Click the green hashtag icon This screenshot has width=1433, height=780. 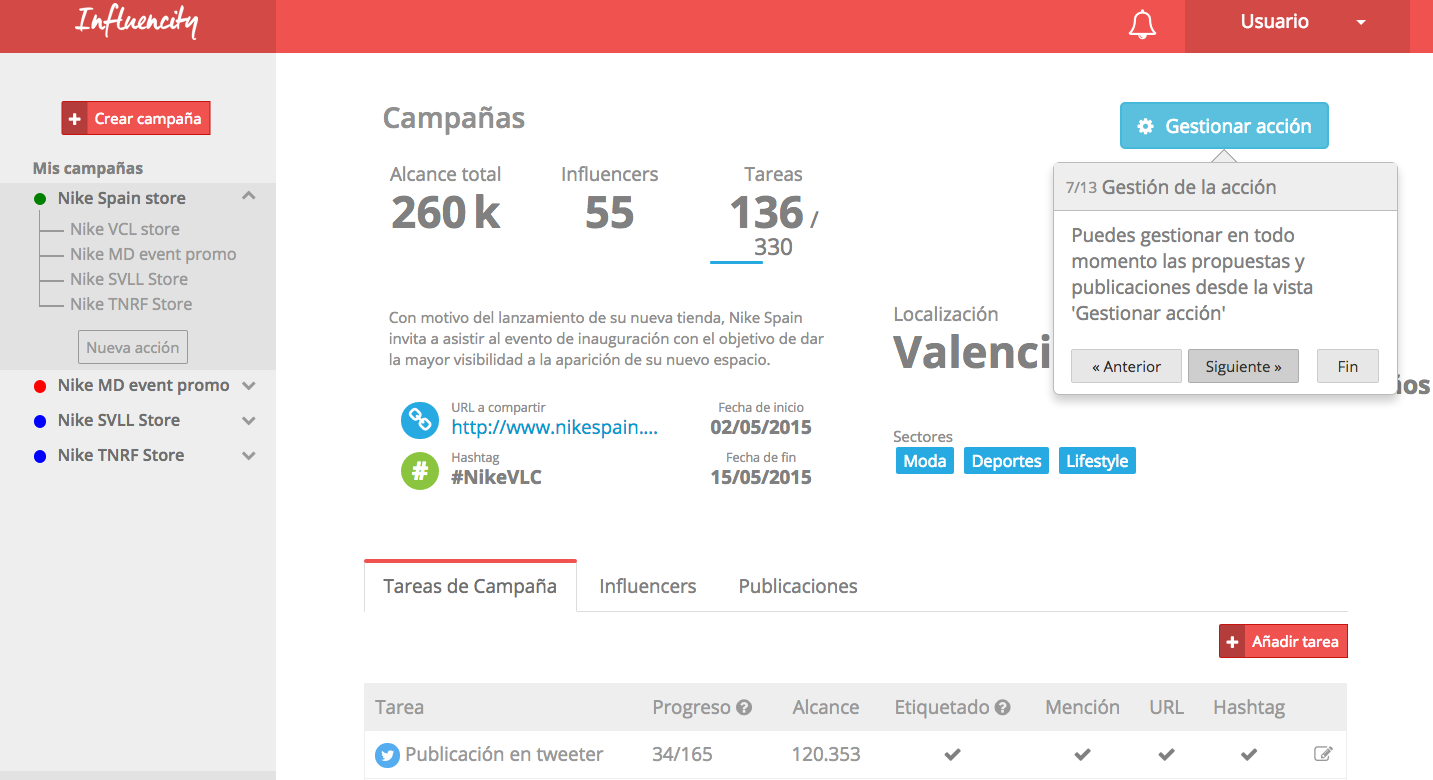[420, 471]
